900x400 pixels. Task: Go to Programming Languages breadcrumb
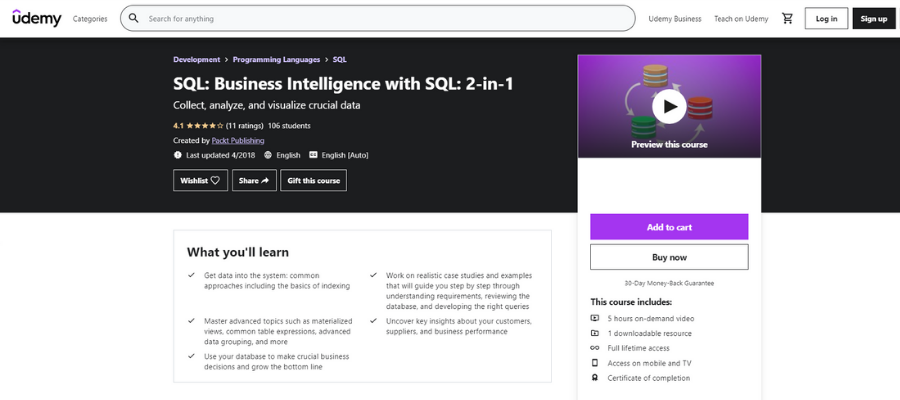click(x=276, y=59)
